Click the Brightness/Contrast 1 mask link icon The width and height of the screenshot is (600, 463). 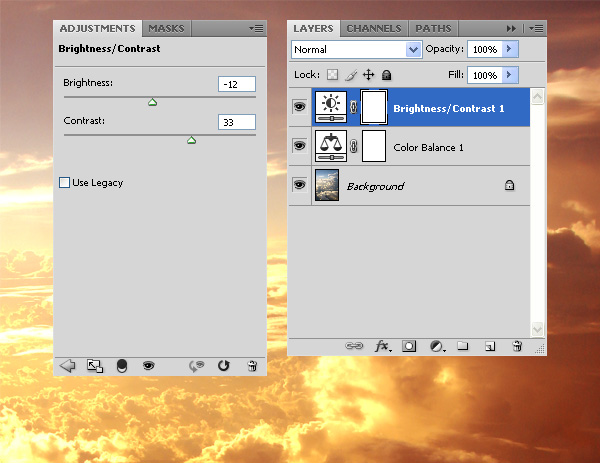click(x=354, y=107)
